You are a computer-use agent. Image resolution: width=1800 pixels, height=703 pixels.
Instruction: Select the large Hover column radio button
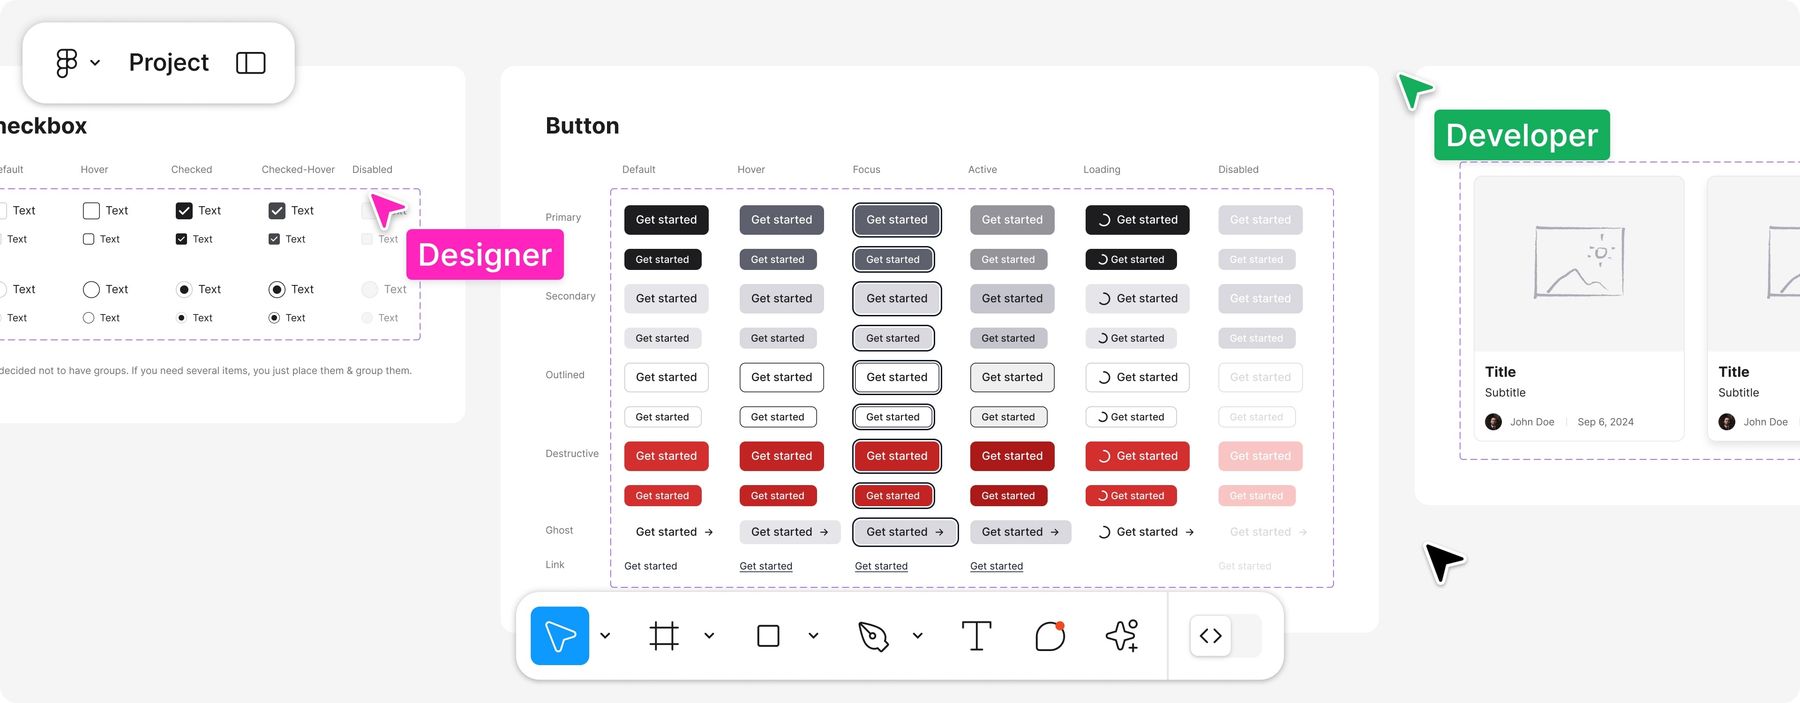pos(91,290)
